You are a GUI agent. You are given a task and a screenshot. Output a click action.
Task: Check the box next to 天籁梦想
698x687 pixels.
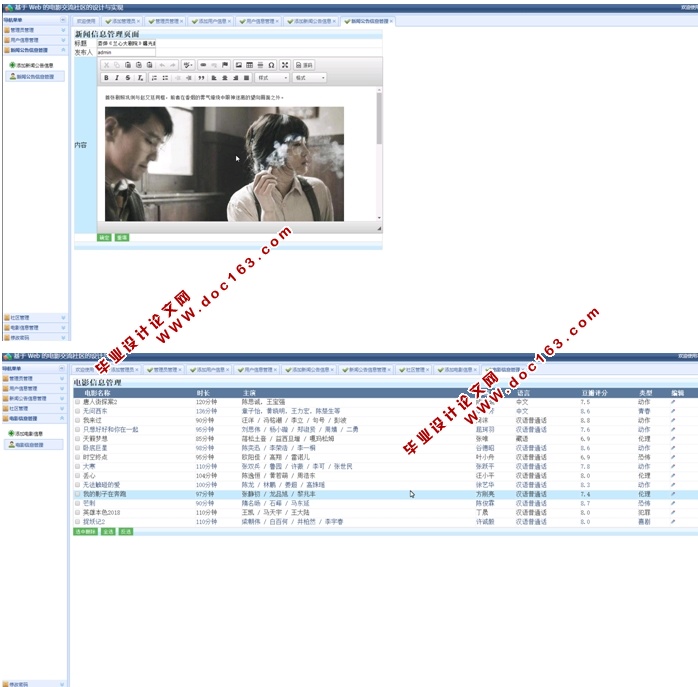[x=77, y=439]
